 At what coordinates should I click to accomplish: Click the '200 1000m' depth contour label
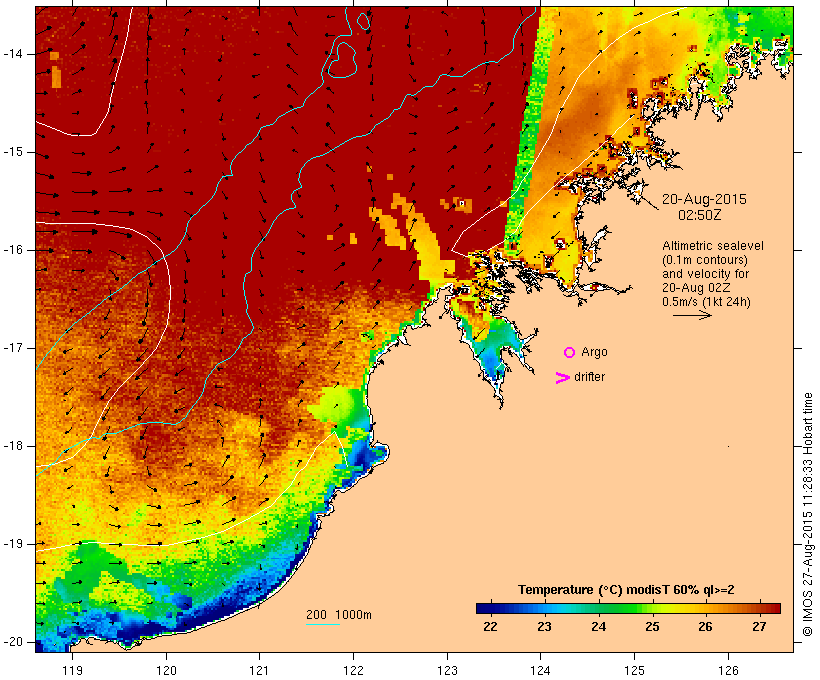(x=339, y=615)
